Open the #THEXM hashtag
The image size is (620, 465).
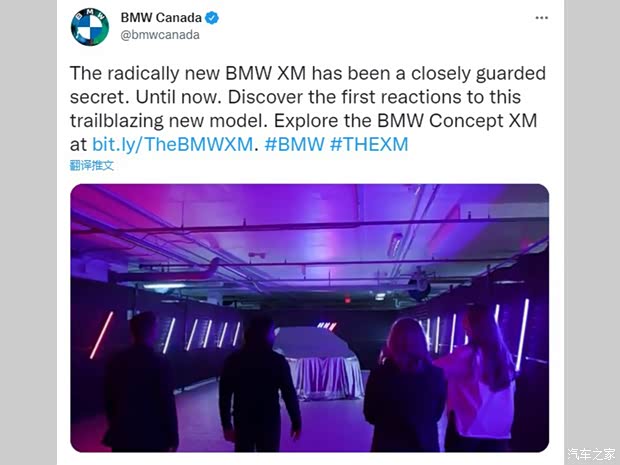pos(369,144)
